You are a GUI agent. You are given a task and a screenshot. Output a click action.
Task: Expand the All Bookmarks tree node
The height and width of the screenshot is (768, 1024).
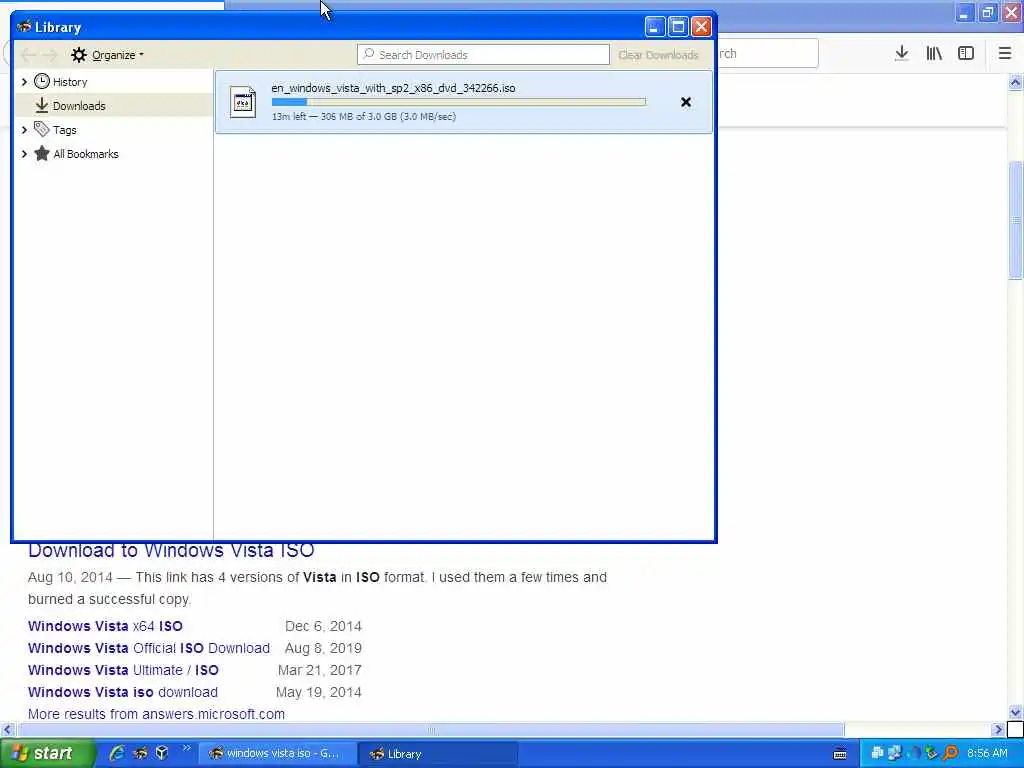point(24,154)
